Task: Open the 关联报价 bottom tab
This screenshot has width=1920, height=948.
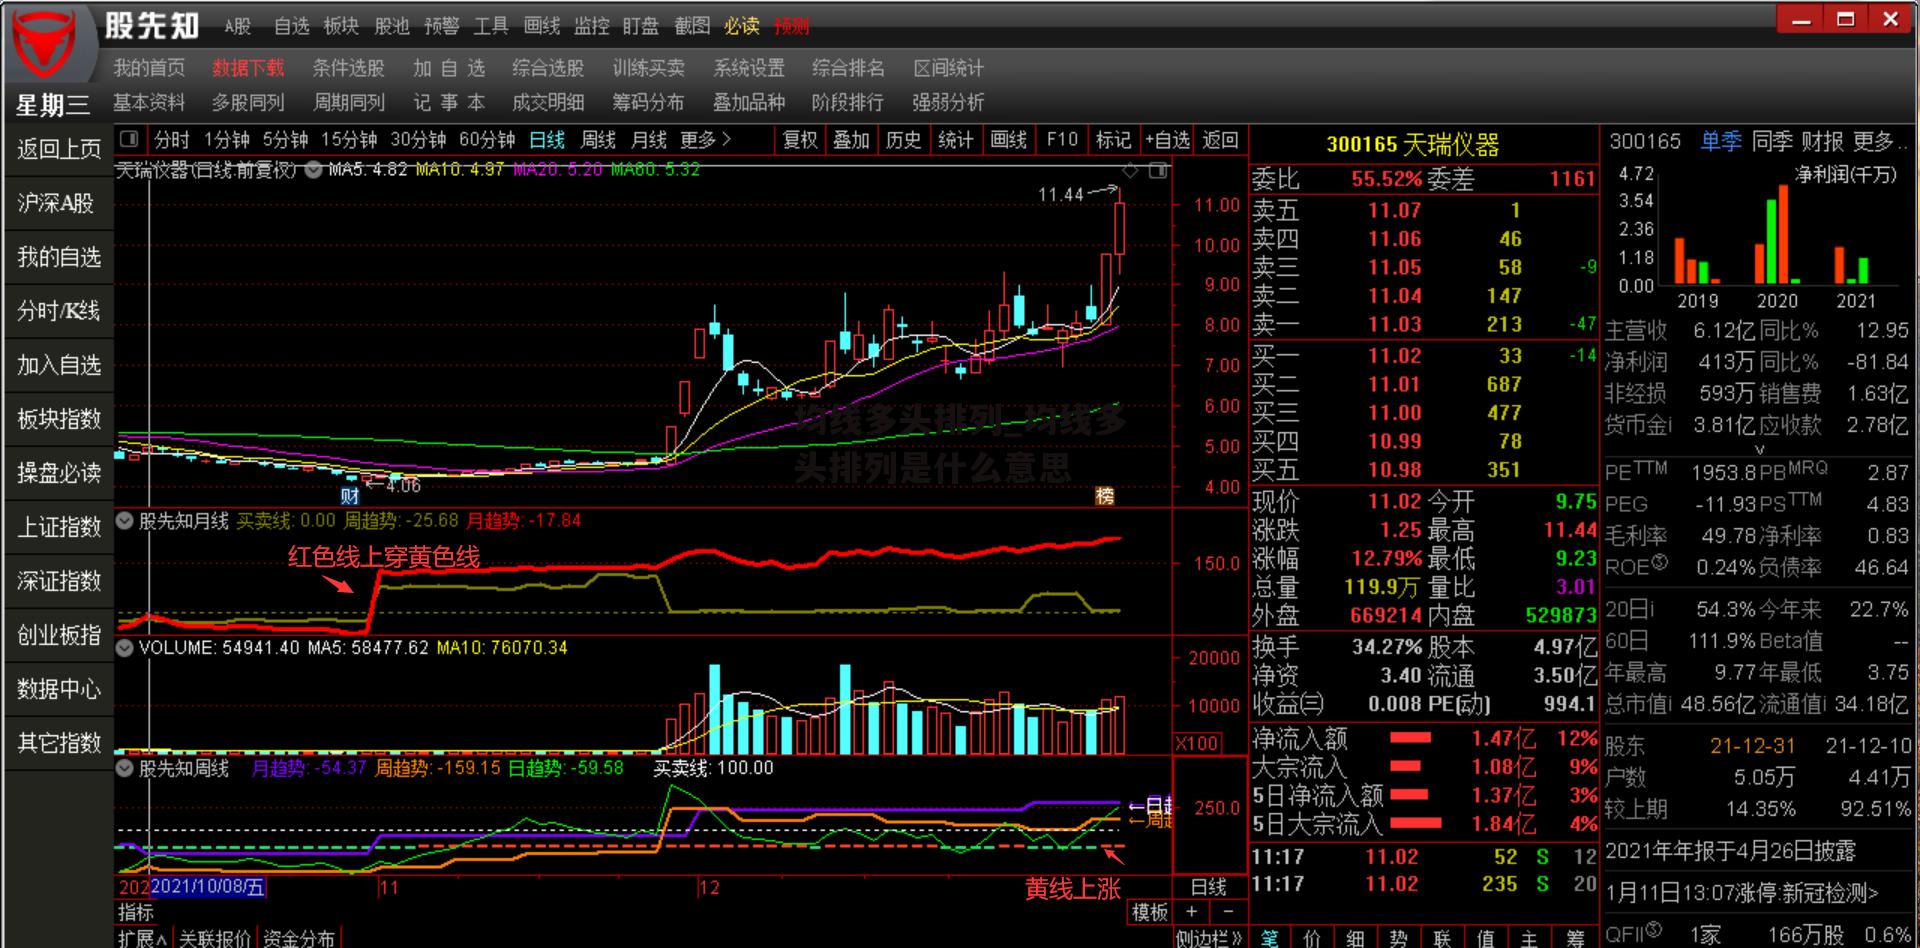Action: point(215,938)
